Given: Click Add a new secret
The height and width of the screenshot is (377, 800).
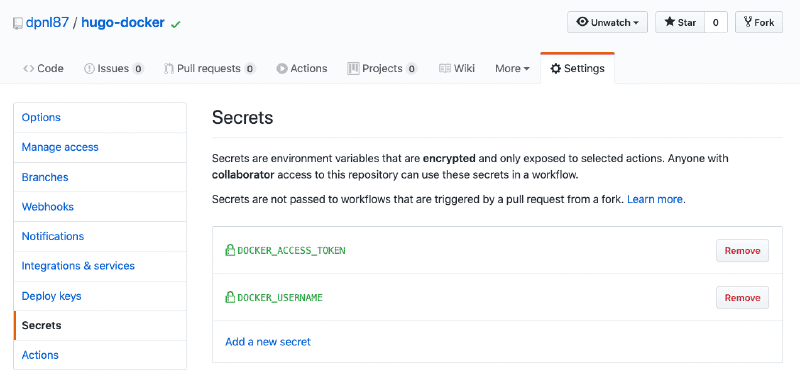Looking at the screenshot, I should (268, 342).
